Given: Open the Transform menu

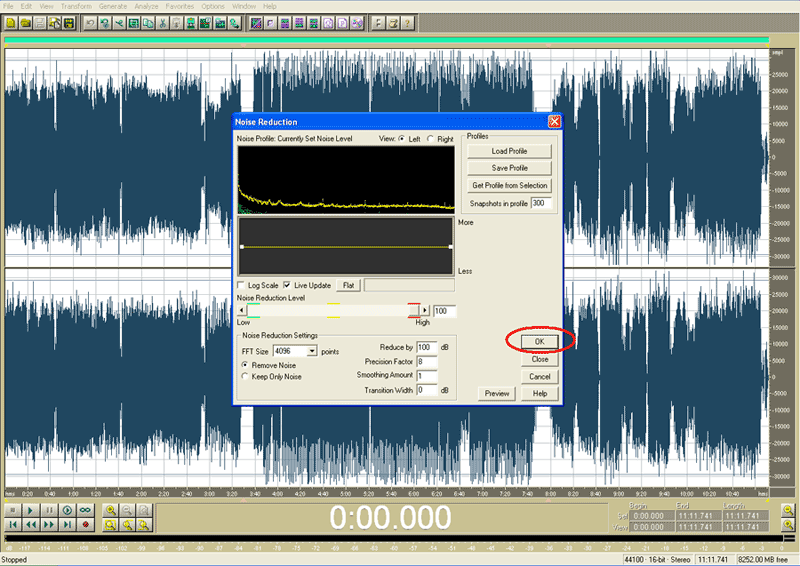Looking at the screenshot, I should click(x=76, y=6).
